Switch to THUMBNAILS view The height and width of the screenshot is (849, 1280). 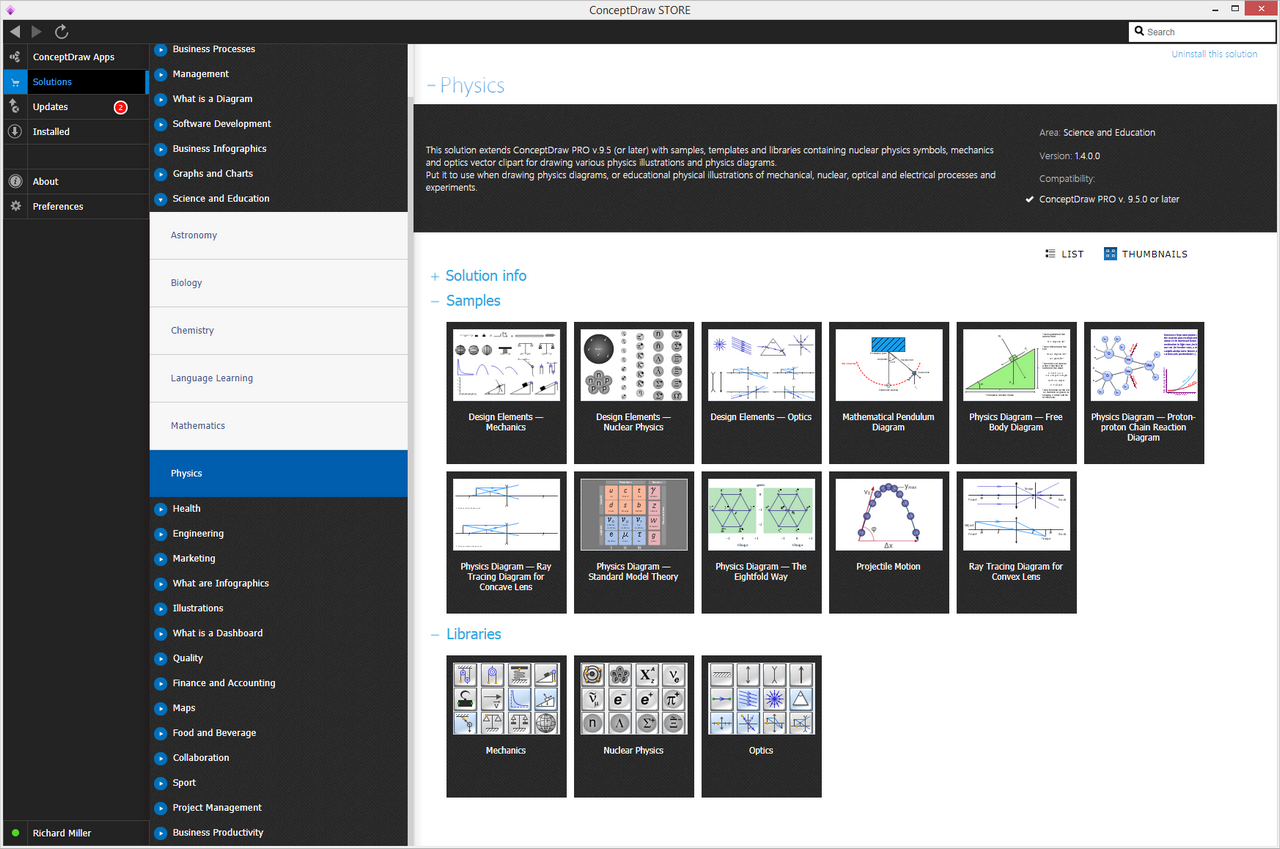pos(1146,254)
